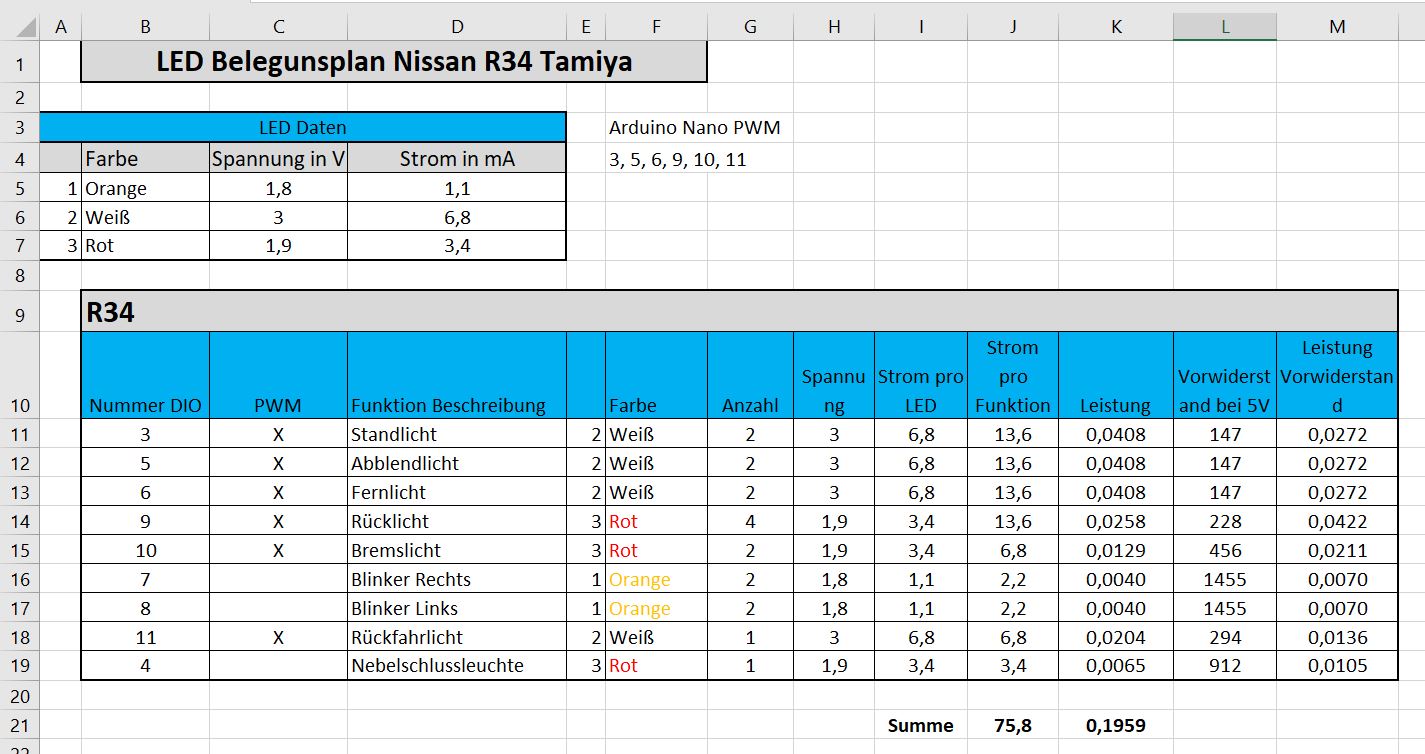Select 'Orange' in the Blinker Links row
Screen dimensions: 1425x754
(x=657, y=608)
